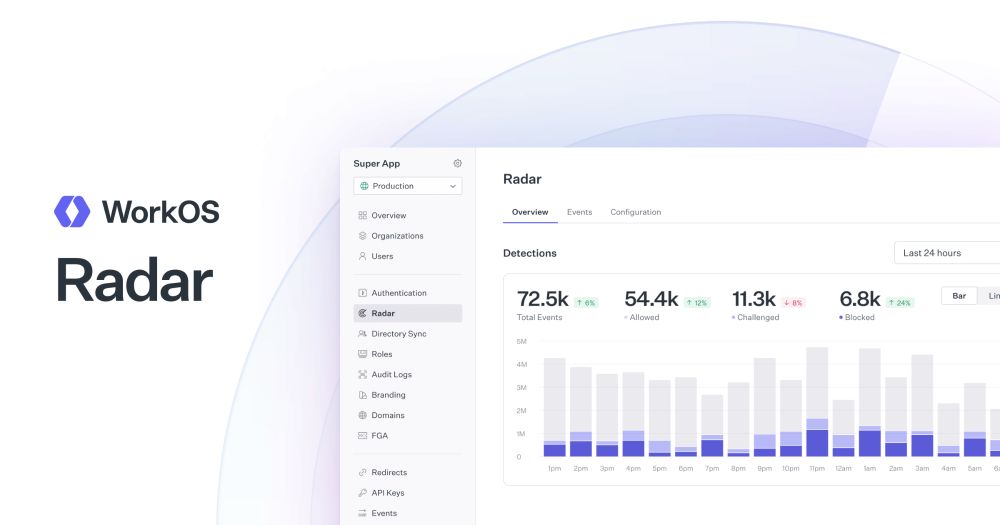Click the 1am bar in the Detections chart
Viewport: 1000px width, 525px height.
(869, 403)
